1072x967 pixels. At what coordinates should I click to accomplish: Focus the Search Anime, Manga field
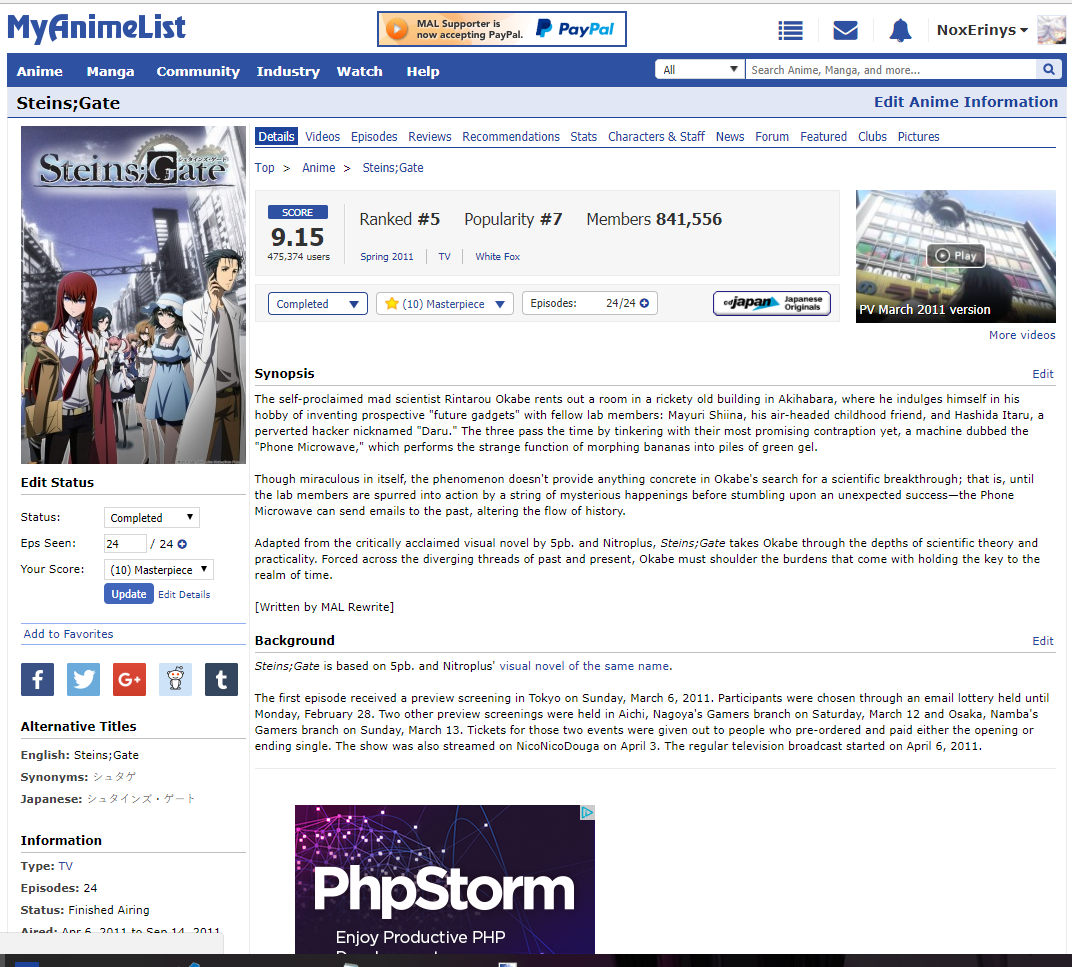pyautogui.click(x=891, y=69)
